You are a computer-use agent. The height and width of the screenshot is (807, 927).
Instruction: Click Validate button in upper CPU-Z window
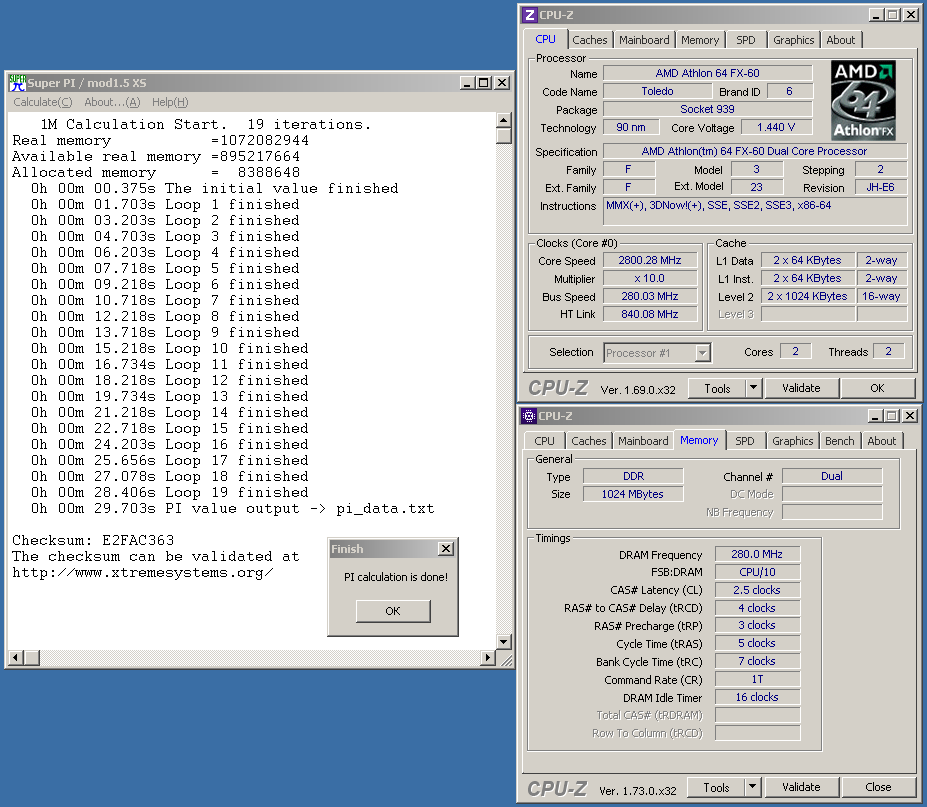(x=801, y=388)
